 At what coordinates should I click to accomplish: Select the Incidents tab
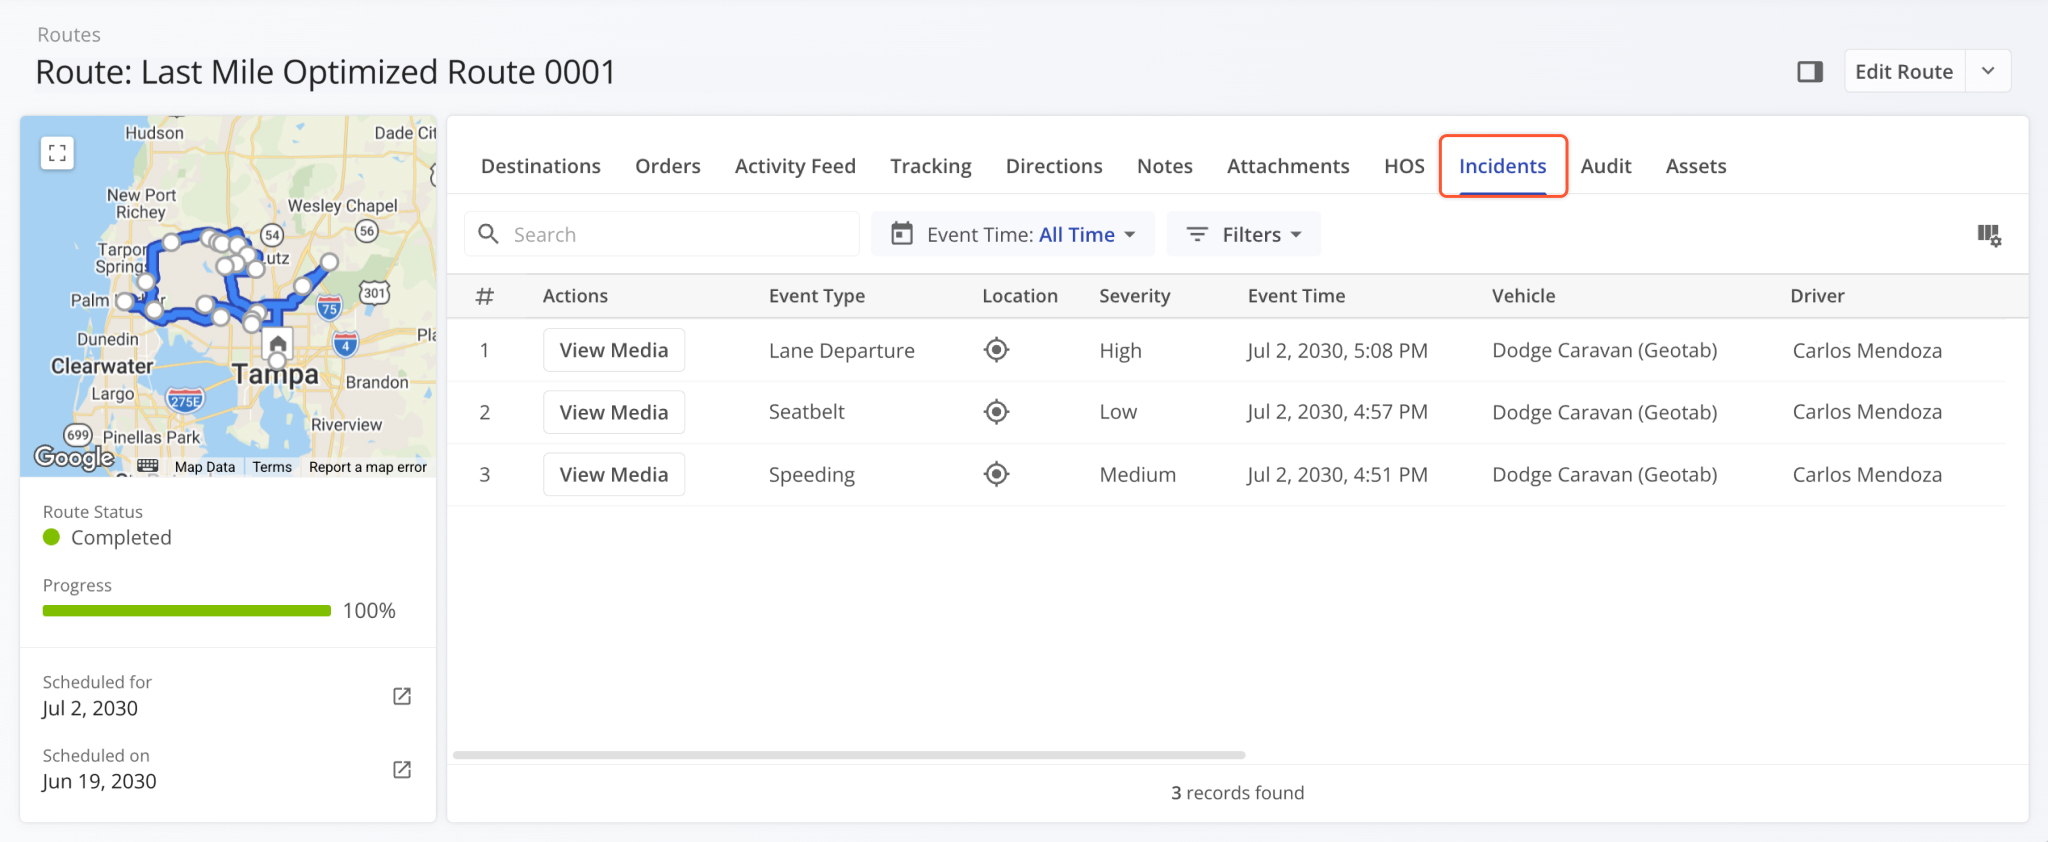point(1502,166)
